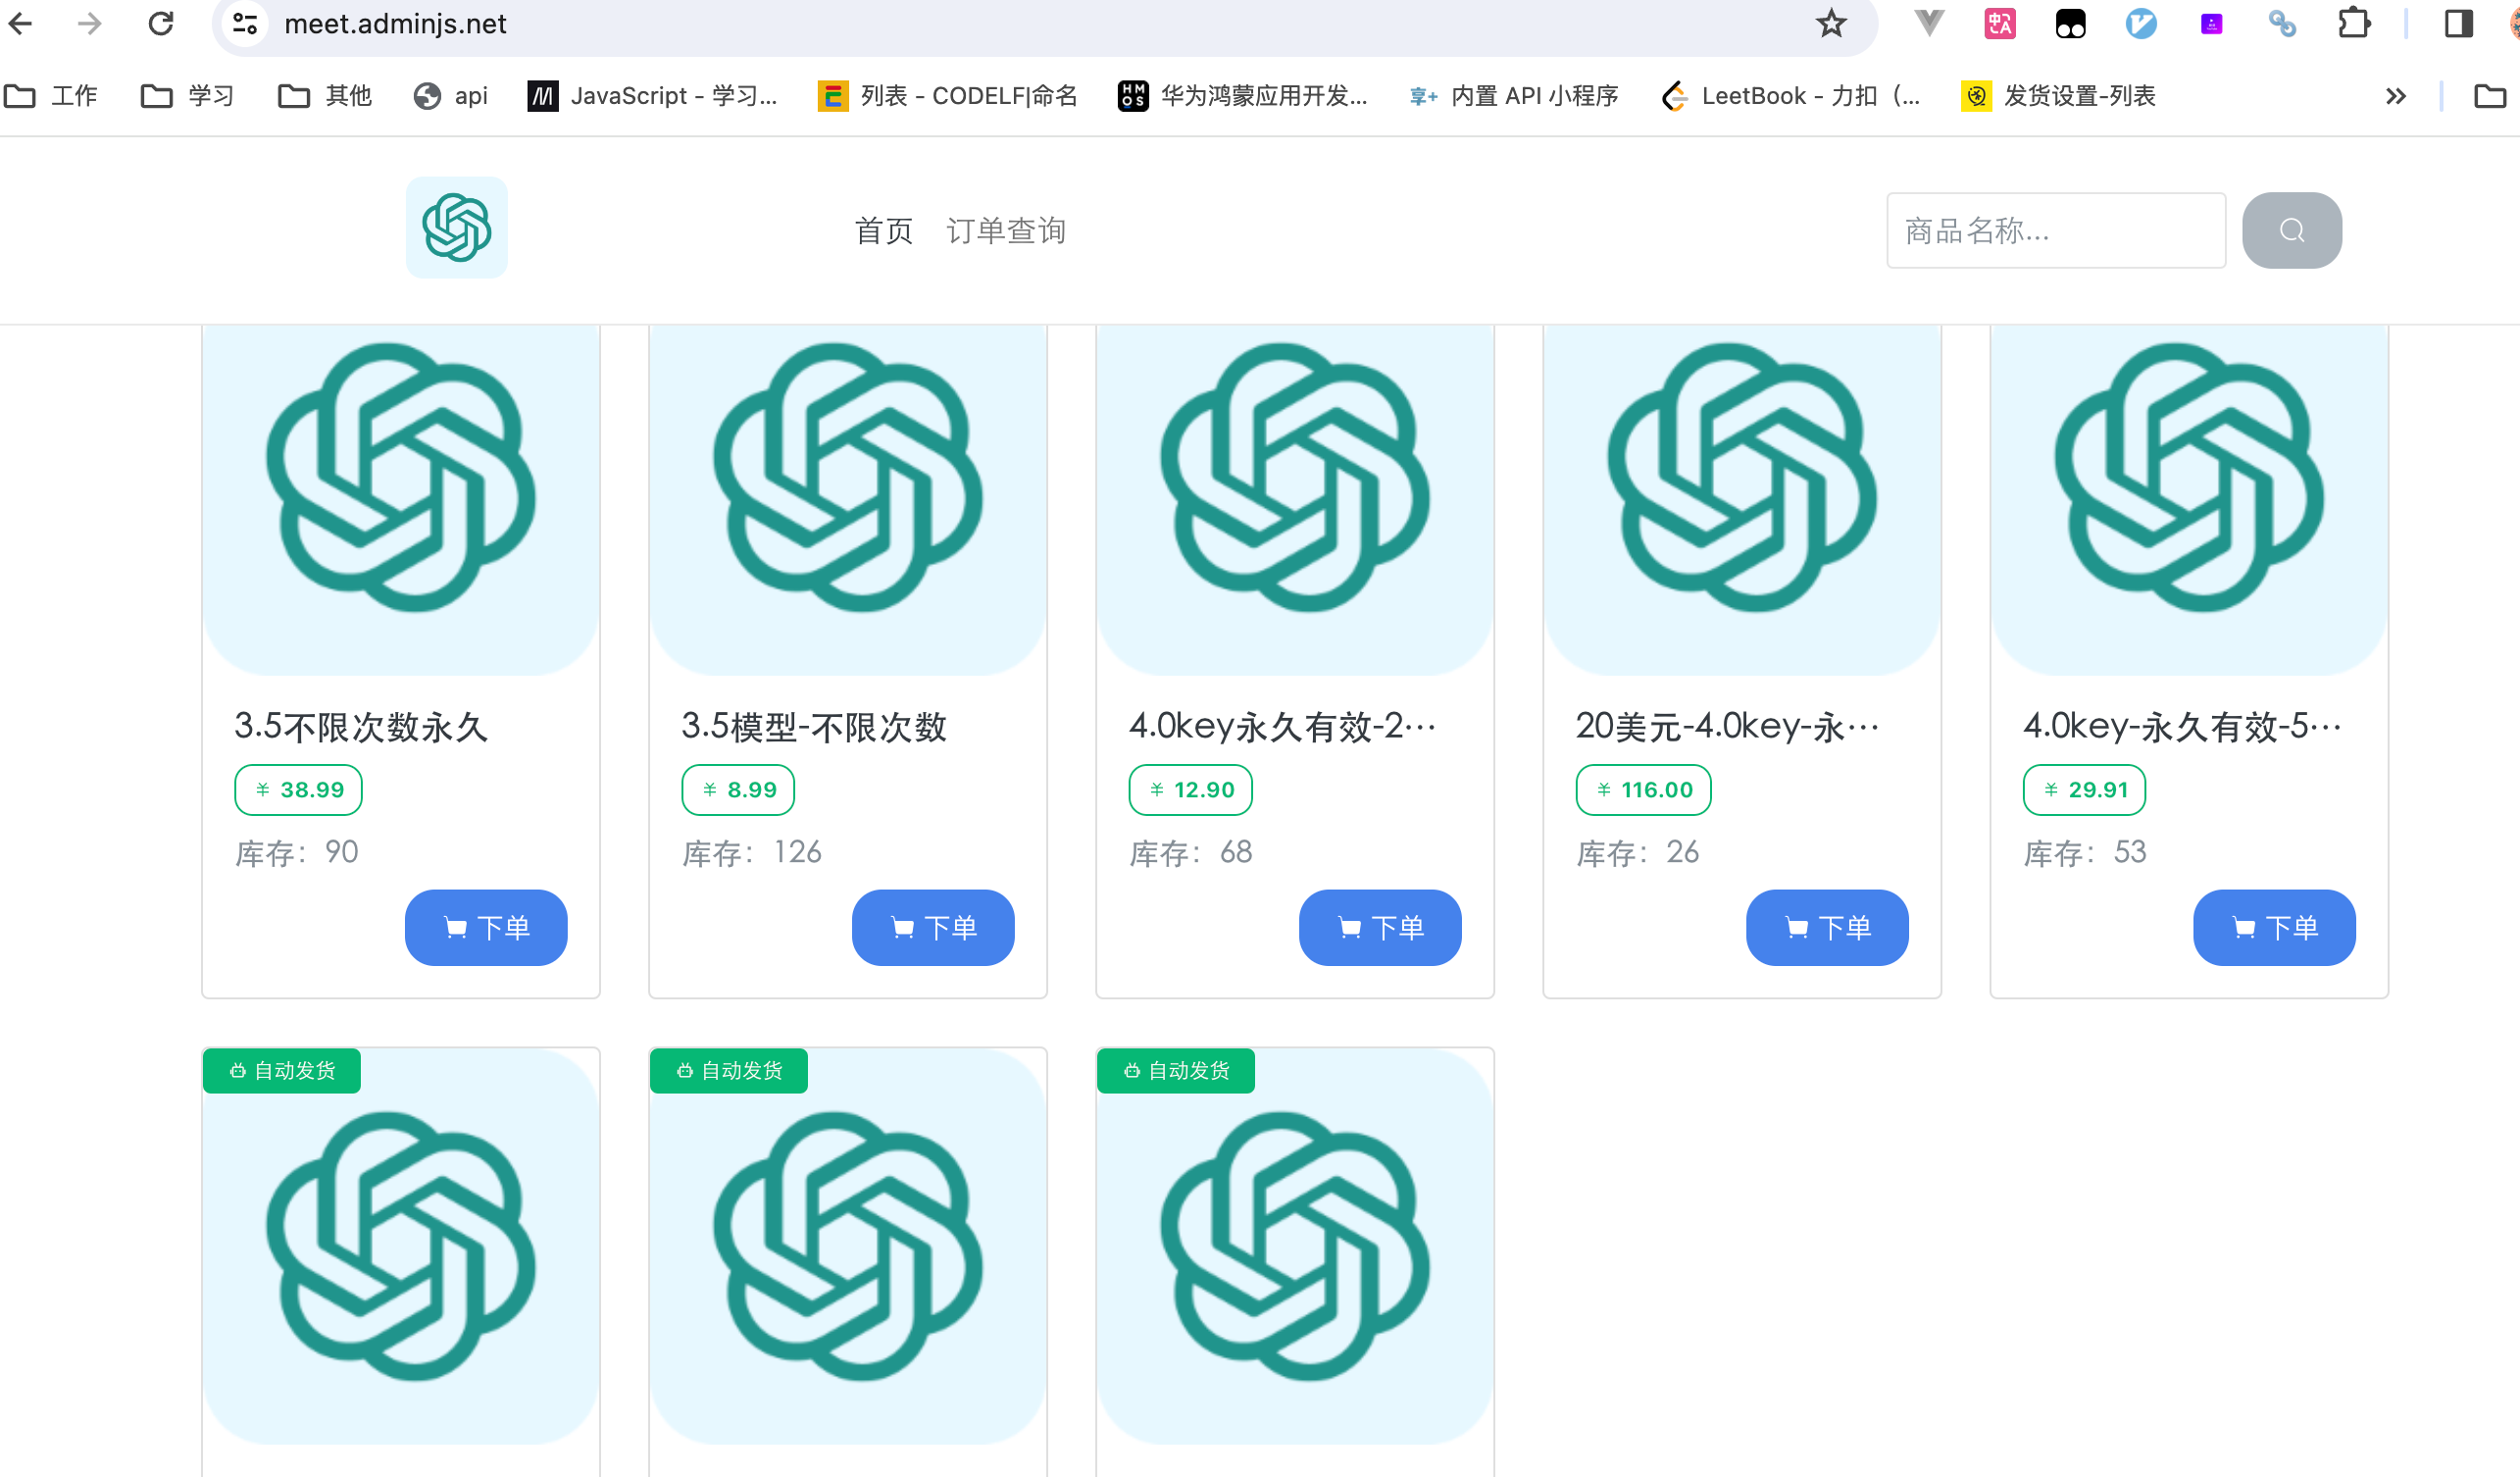Click the site logo in the header

point(456,228)
